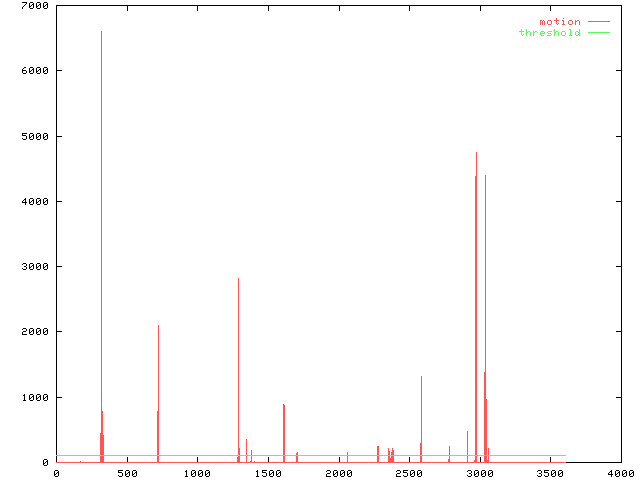This screenshot has height=480, width=640.
Task: Click the x-axis label 2500
Action: click(408, 473)
